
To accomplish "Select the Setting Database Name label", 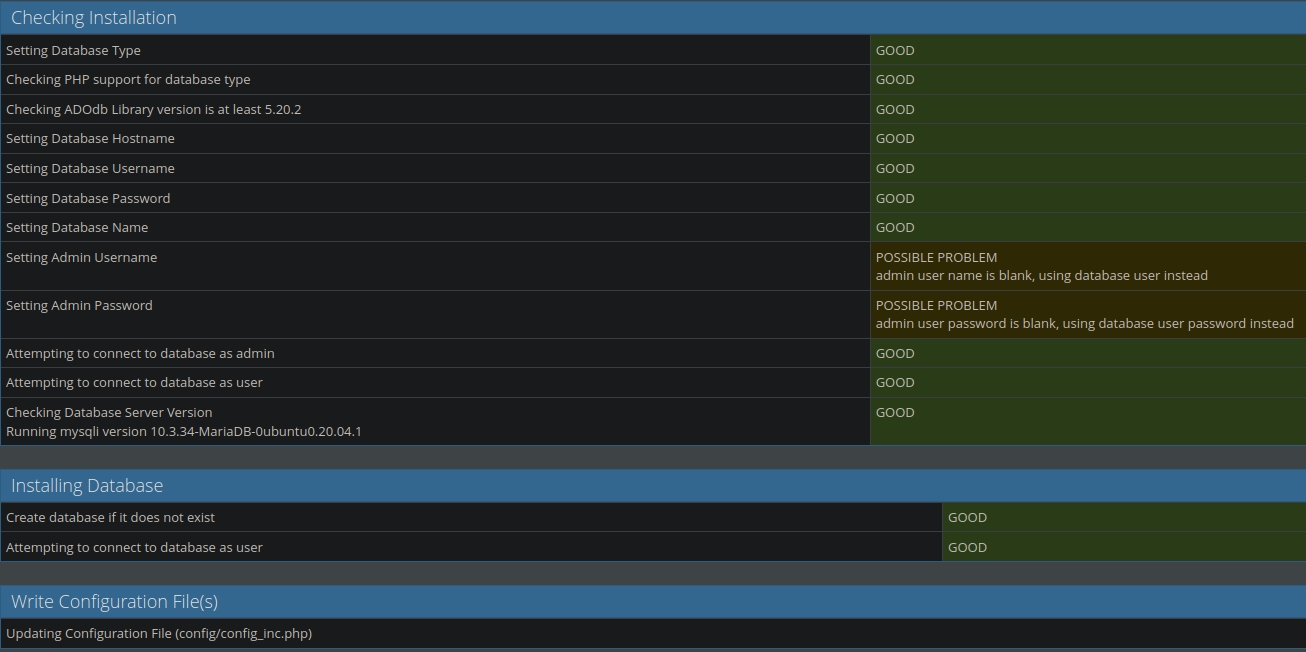I will point(77,228).
